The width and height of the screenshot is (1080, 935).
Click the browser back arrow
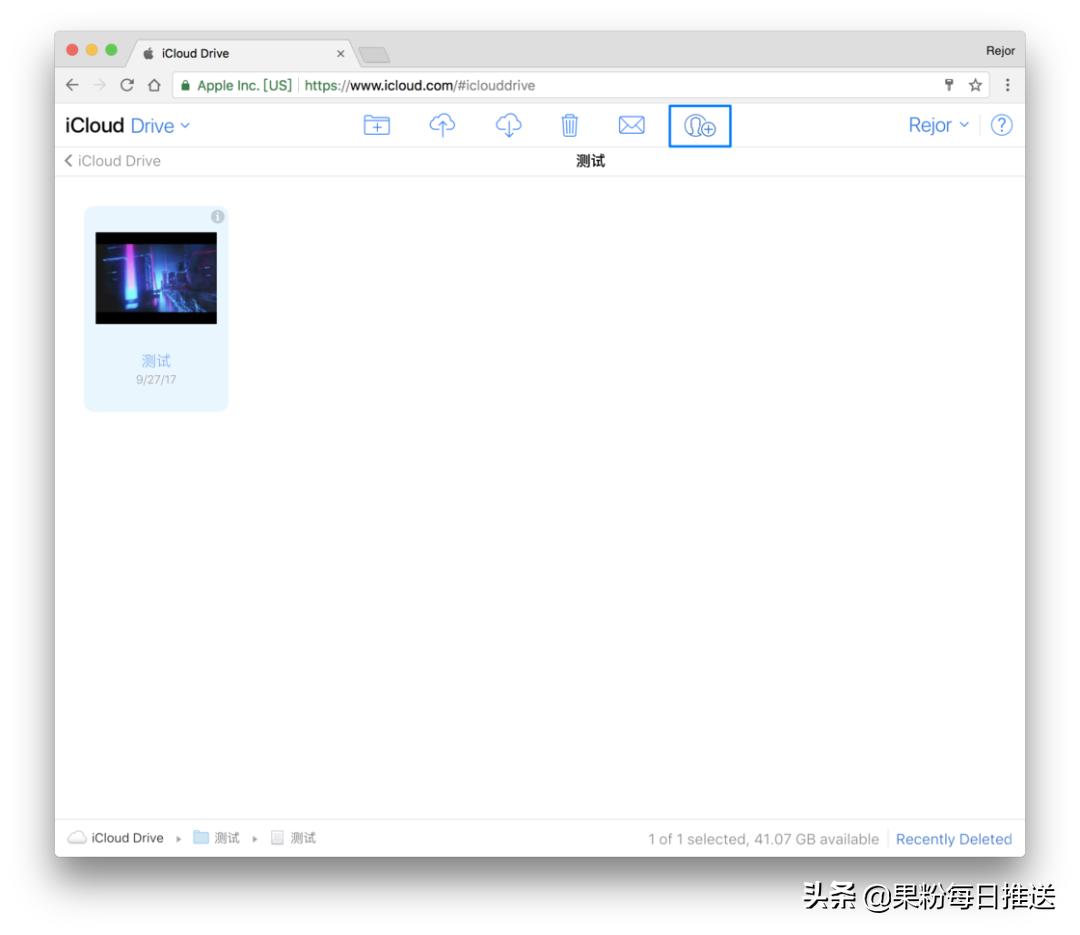70,86
